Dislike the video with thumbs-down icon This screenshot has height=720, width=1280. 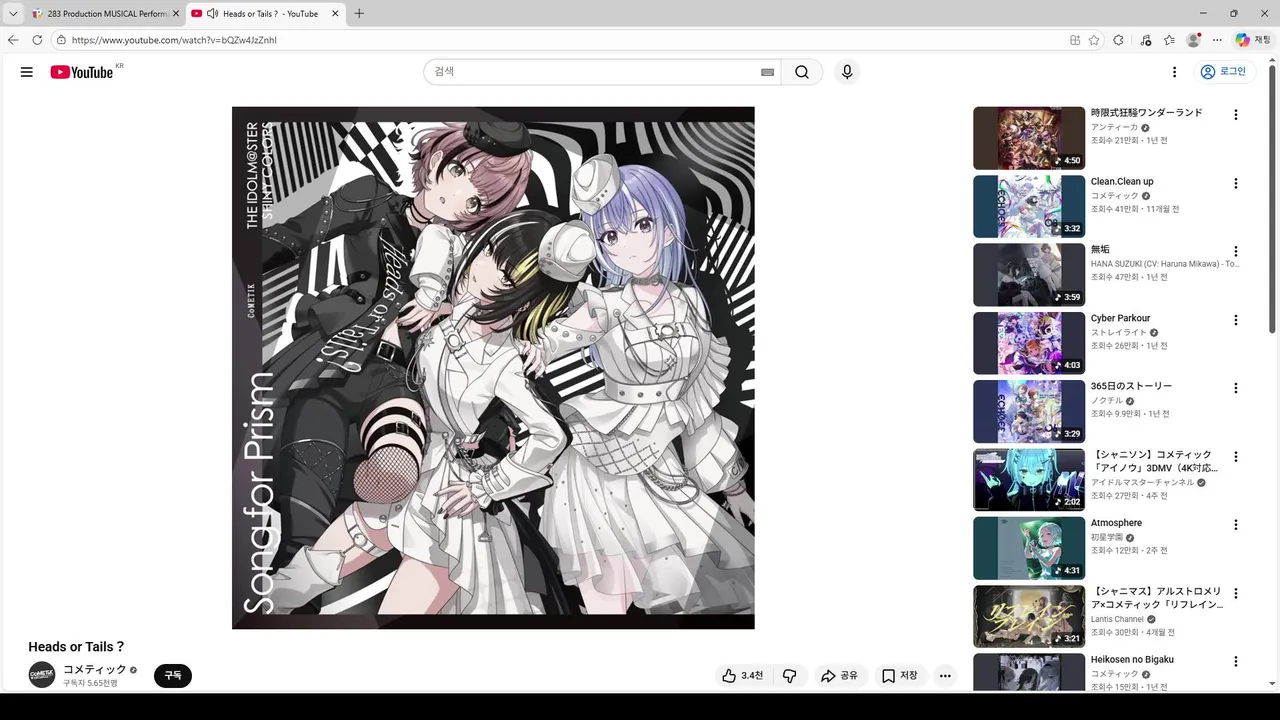click(789, 676)
